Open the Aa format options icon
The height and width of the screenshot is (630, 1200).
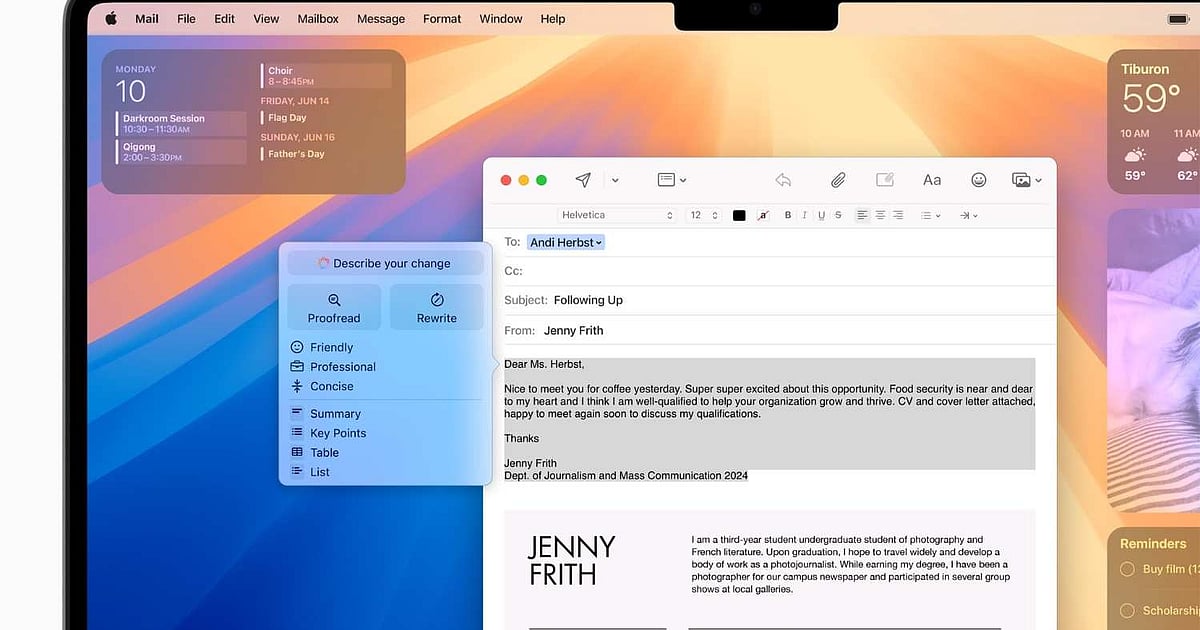[x=932, y=180]
